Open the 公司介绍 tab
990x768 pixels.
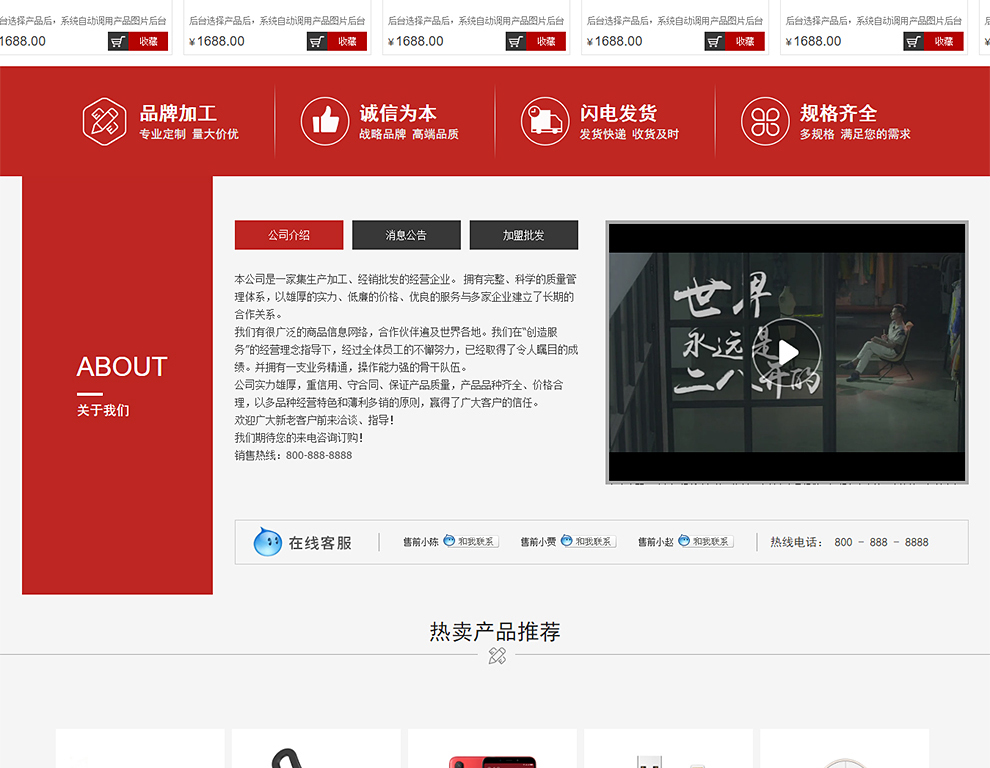click(289, 235)
